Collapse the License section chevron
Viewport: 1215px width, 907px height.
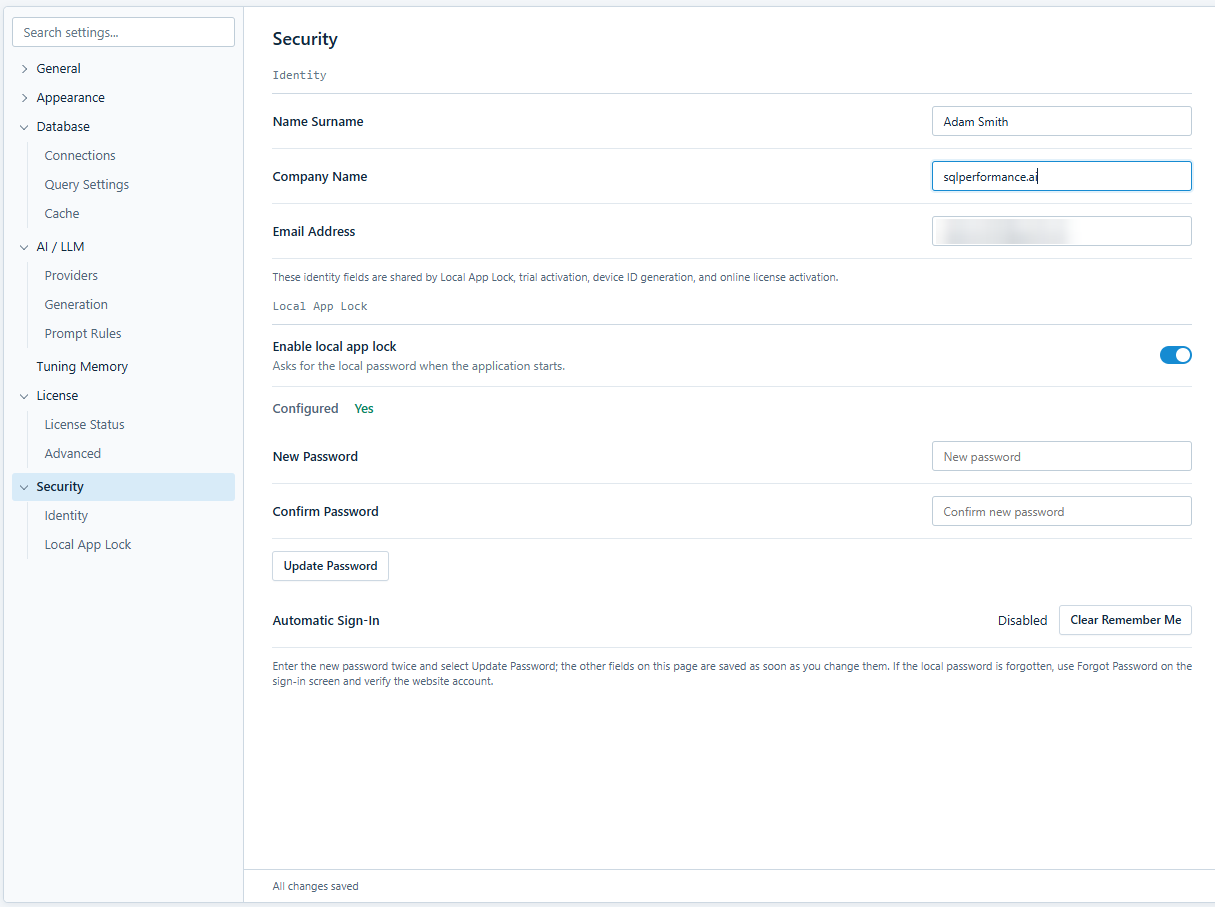click(x=24, y=396)
